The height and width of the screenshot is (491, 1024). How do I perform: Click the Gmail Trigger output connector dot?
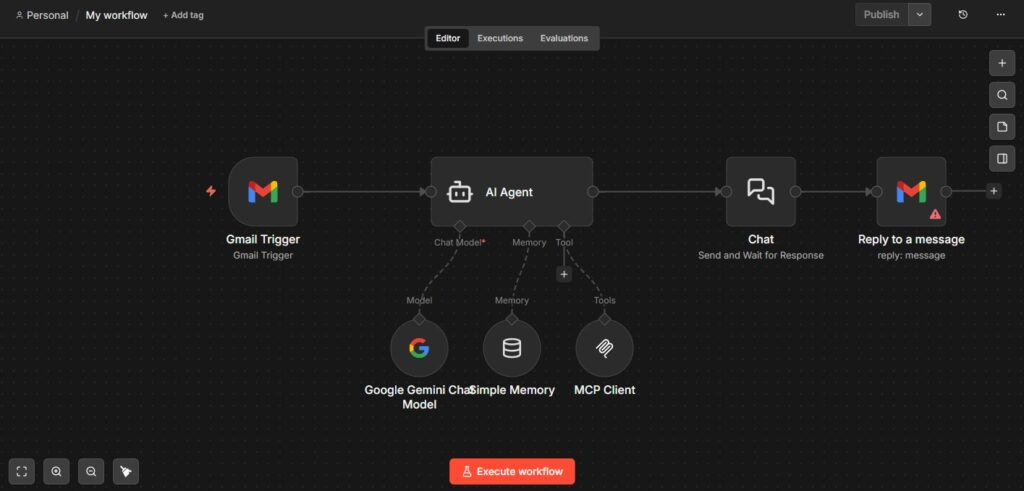click(298, 191)
